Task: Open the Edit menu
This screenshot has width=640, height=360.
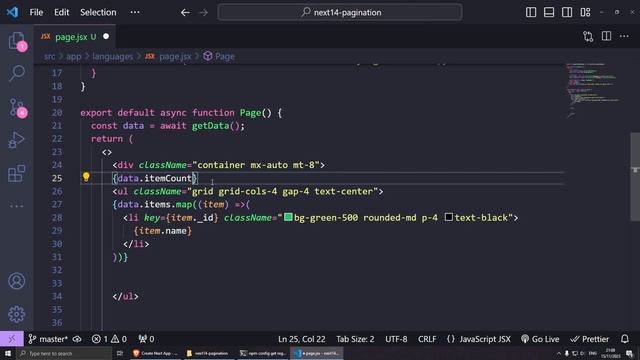Action: coord(62,12)
